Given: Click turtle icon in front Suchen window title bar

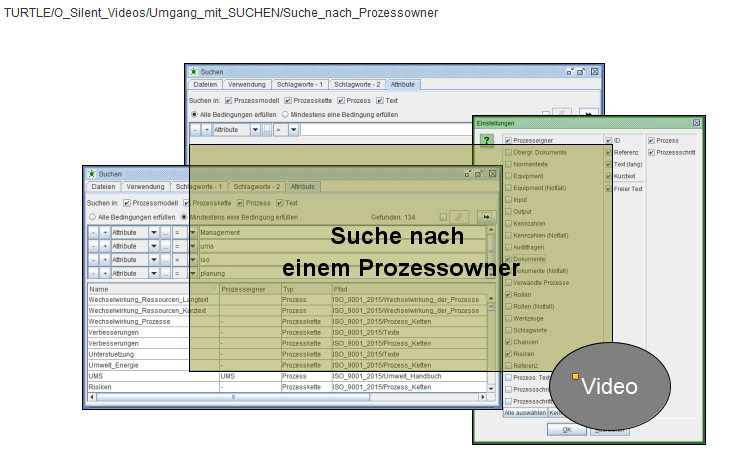Looking at the screenshot, I should (92, 174).
